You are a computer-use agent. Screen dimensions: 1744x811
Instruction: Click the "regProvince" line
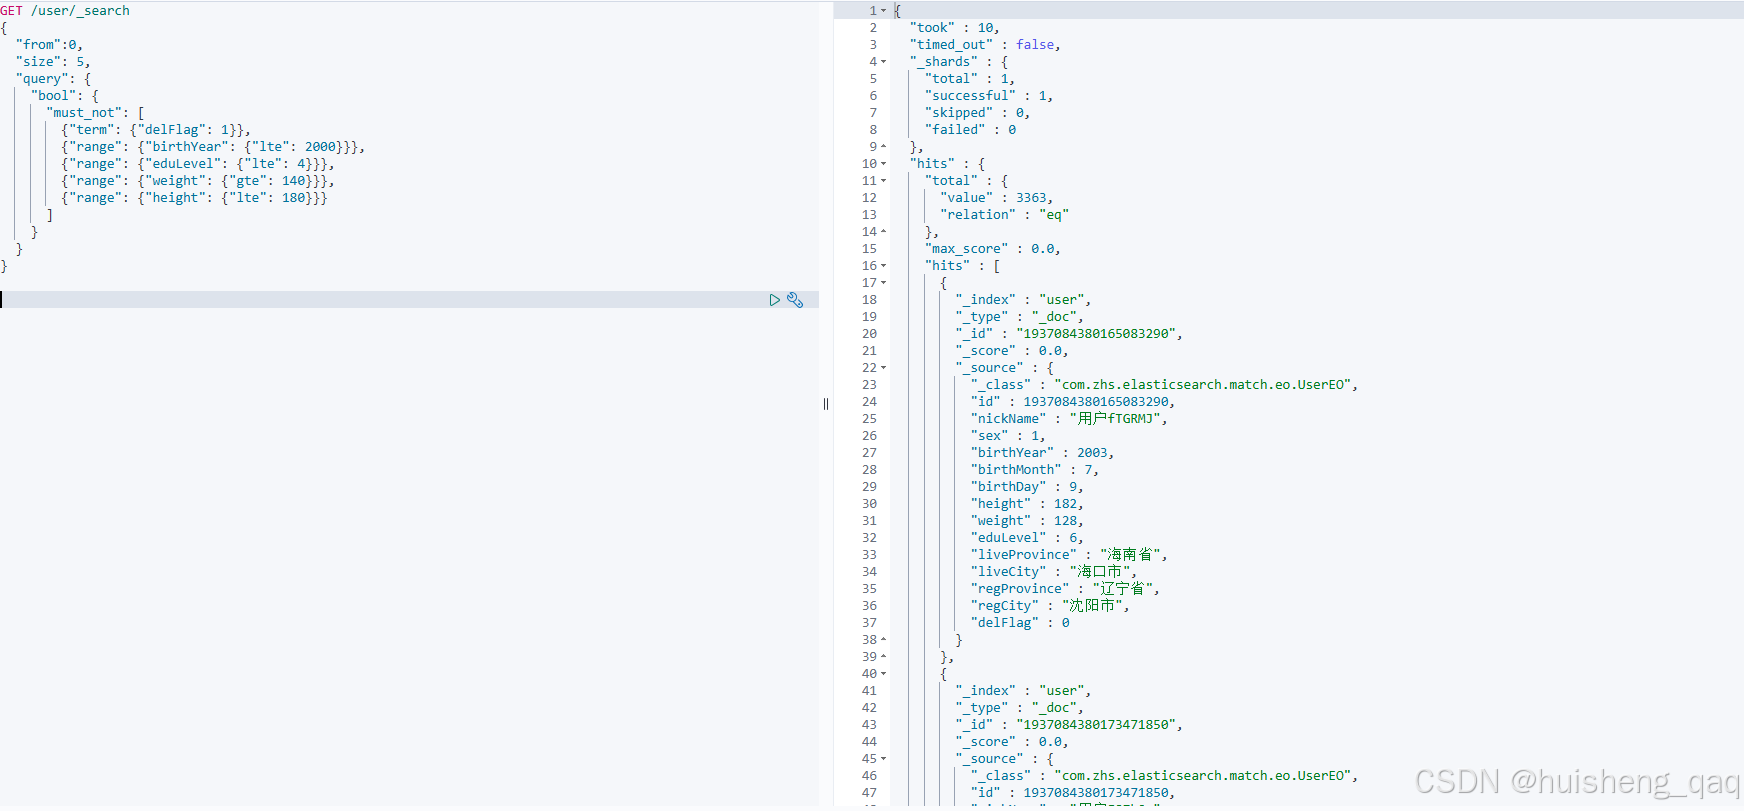tap(1065, 589)
